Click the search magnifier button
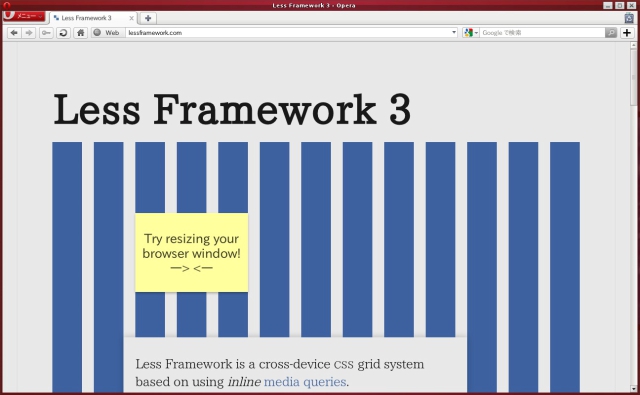This screenshot has height=395, width=640. coord(611,33)
